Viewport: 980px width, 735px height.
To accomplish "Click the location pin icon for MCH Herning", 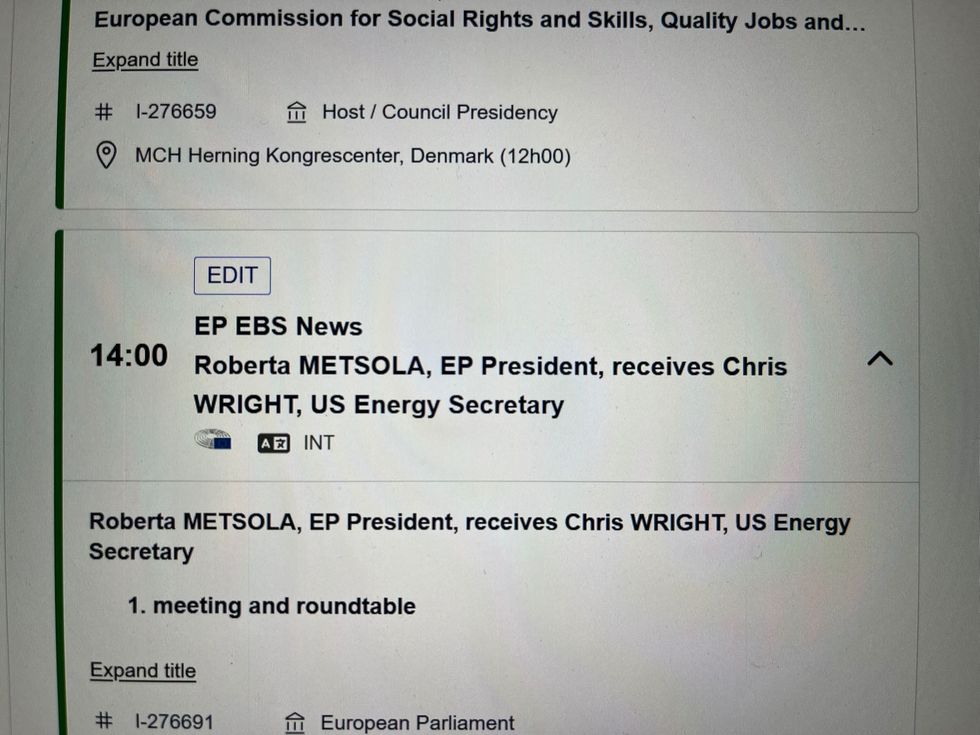I will [x=106, y=156].
